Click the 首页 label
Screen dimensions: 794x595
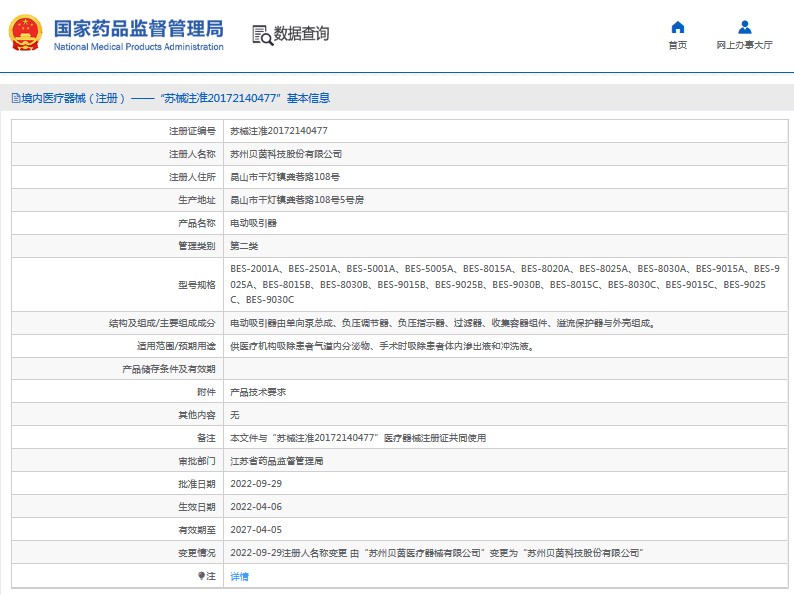[x=678, y=45]
